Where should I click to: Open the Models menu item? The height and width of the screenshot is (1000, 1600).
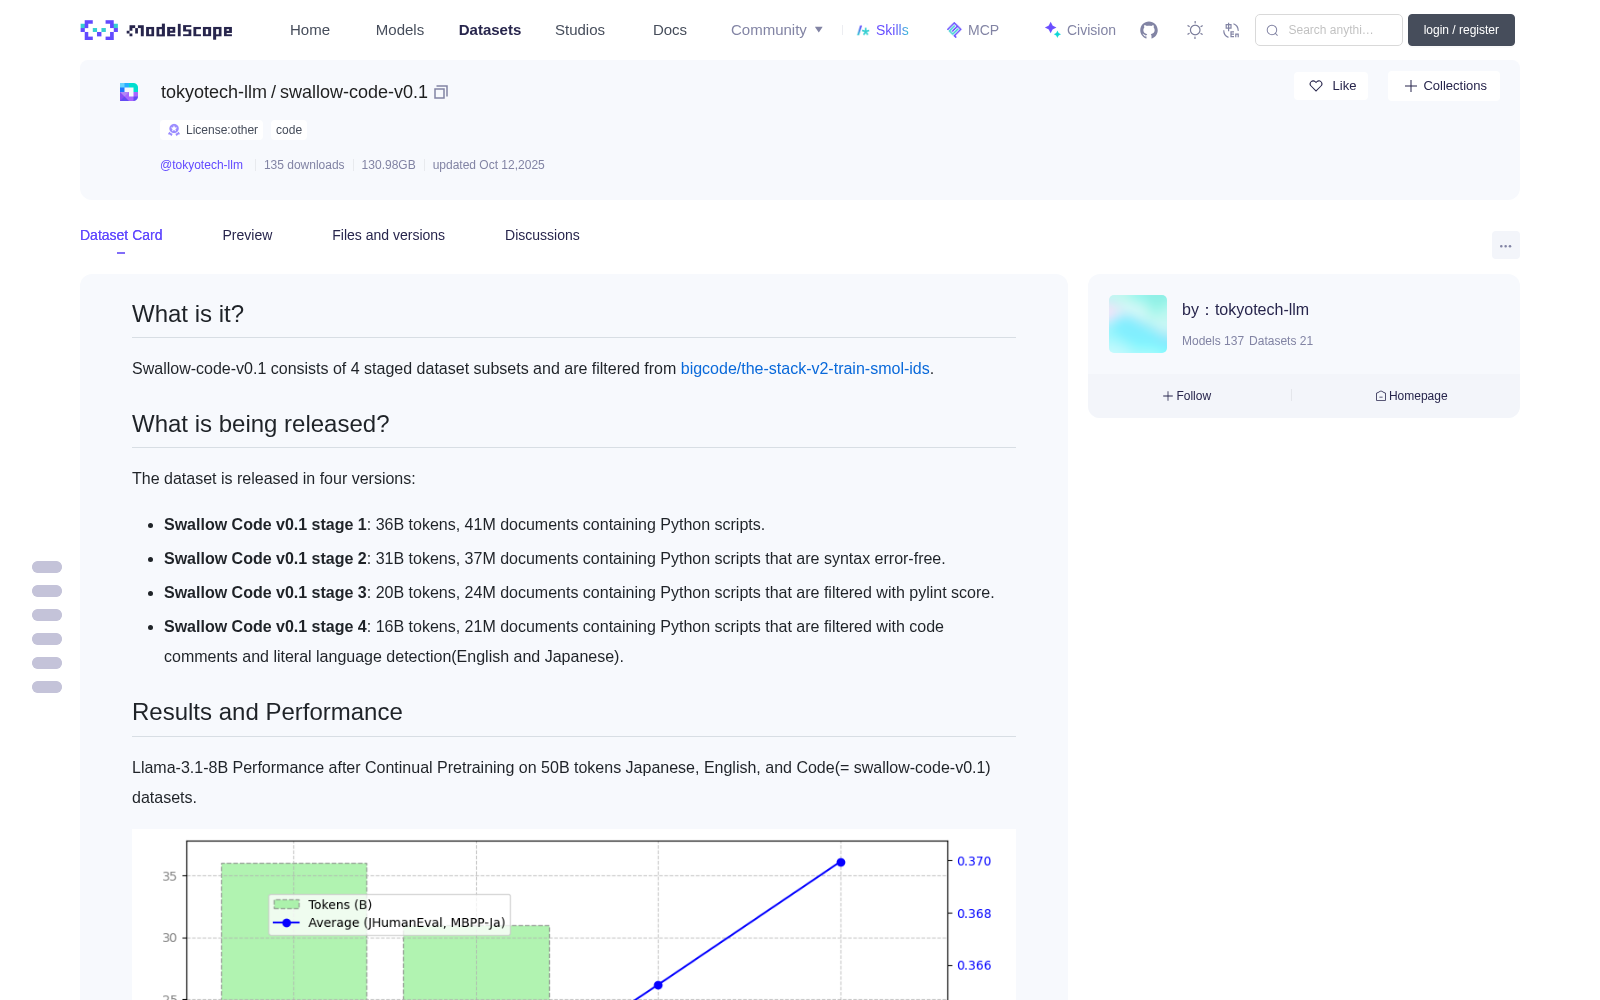point(400,30)
